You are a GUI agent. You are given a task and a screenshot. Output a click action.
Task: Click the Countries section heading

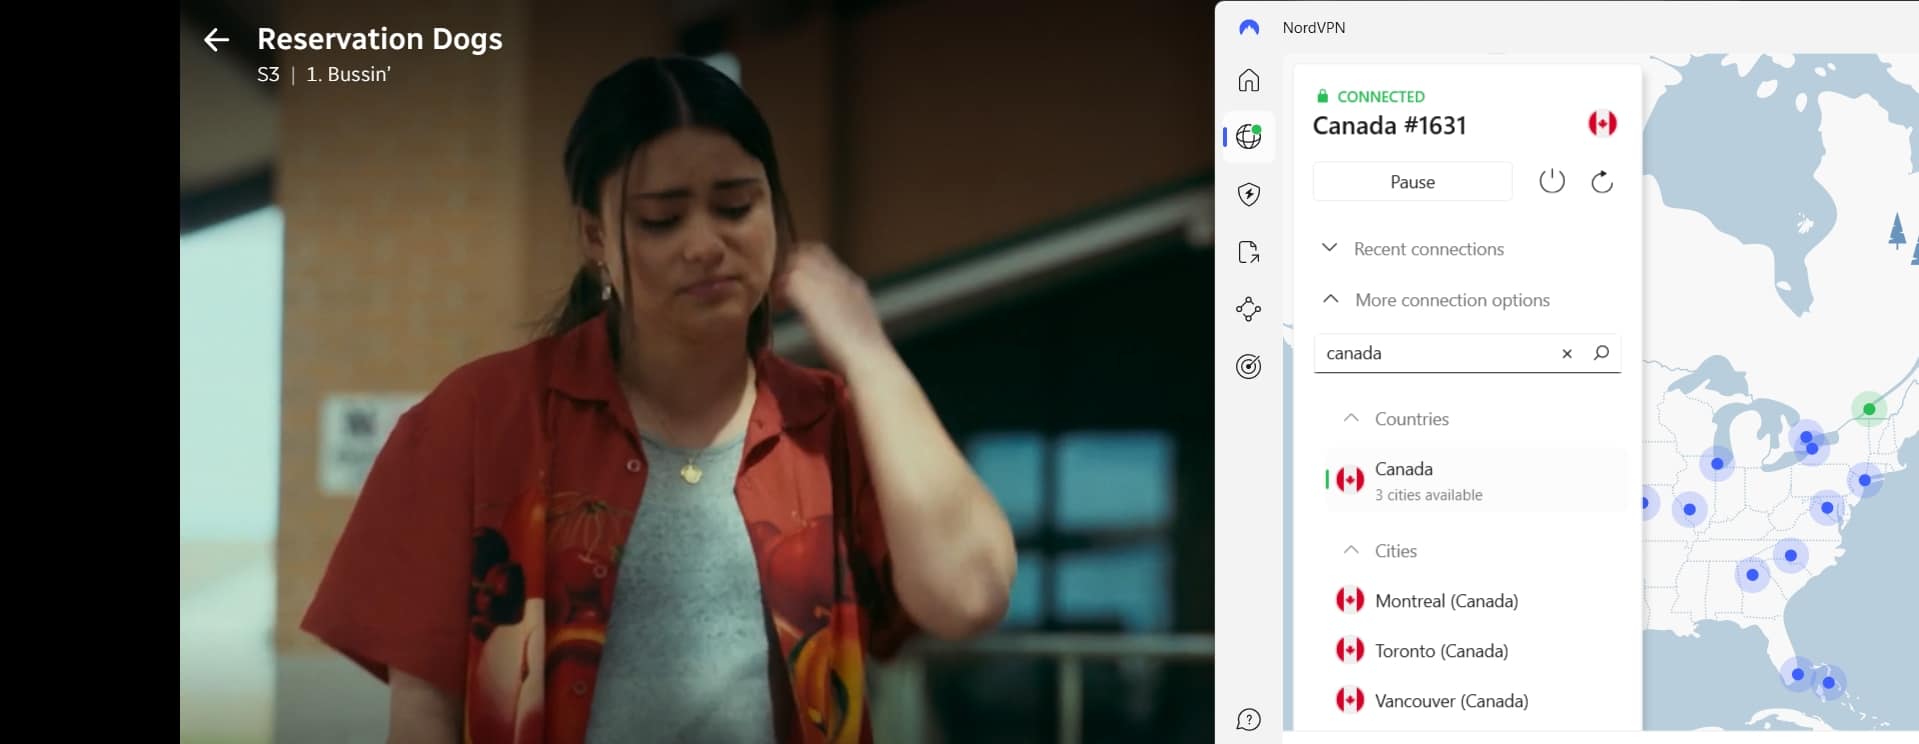(x=1412, y=419)
